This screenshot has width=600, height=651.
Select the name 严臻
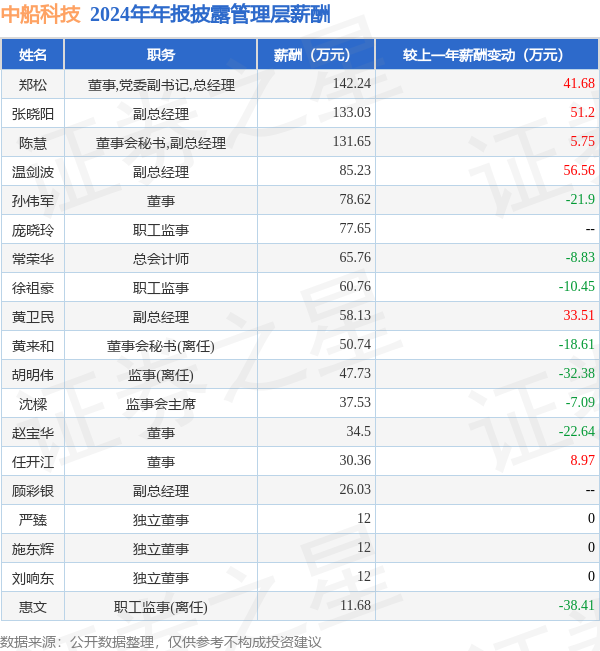pos(33,520)
